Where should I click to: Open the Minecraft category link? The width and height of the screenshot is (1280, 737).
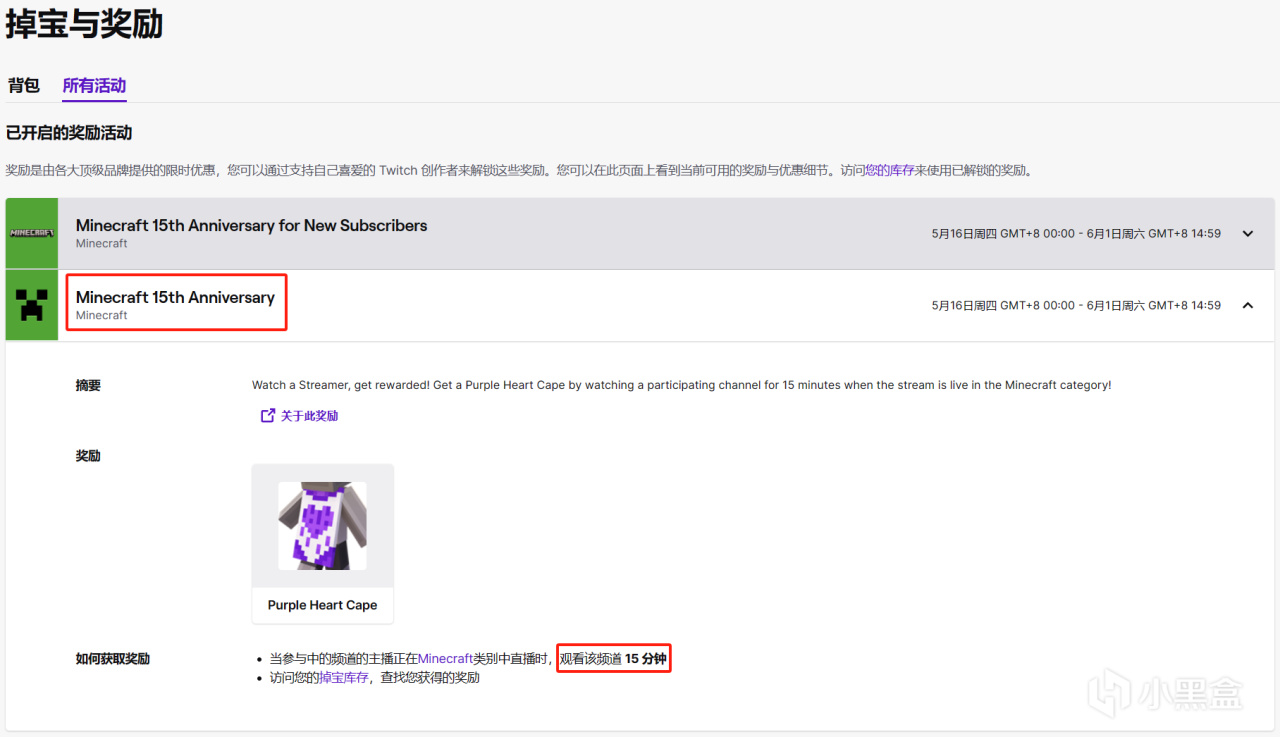pos(445,658)
